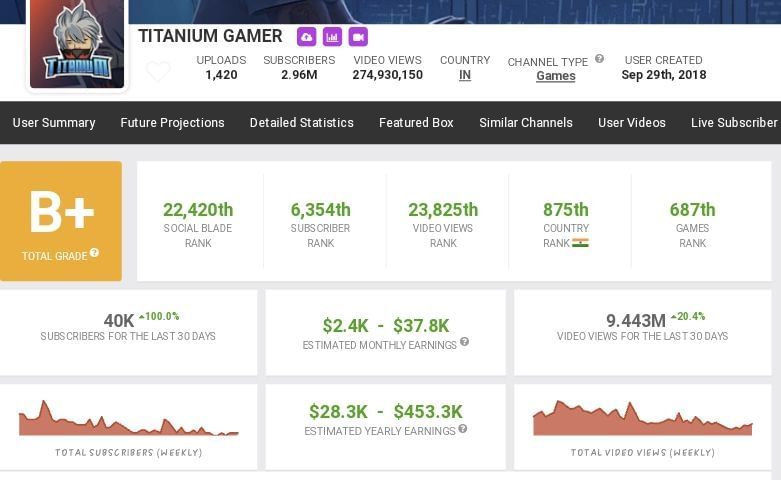781x480 pixels.
Task: Click the Games channel type link
Action: tap(555, 76)
